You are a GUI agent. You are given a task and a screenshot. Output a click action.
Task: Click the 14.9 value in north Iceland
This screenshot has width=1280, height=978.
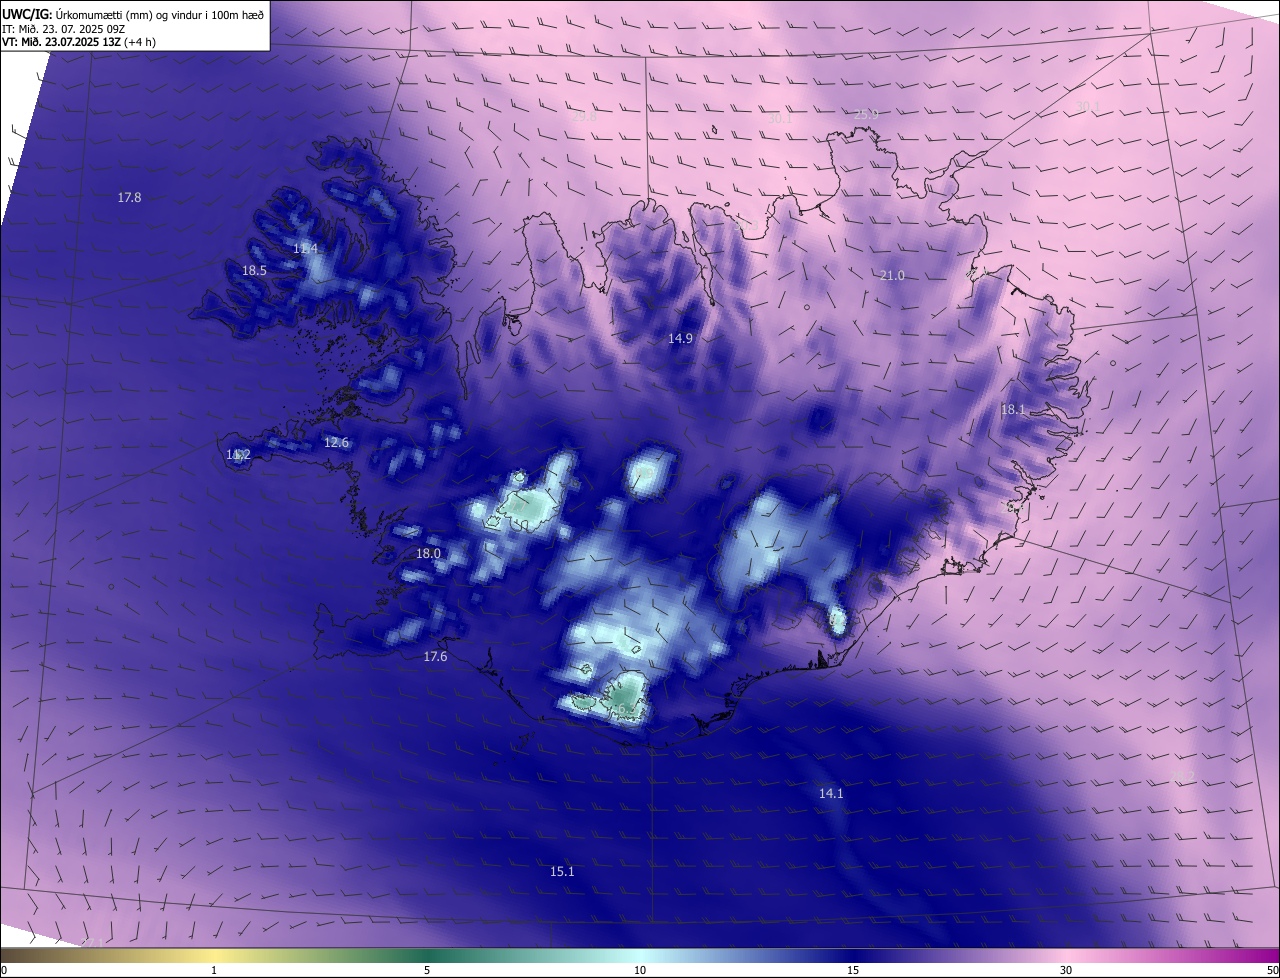680,339
